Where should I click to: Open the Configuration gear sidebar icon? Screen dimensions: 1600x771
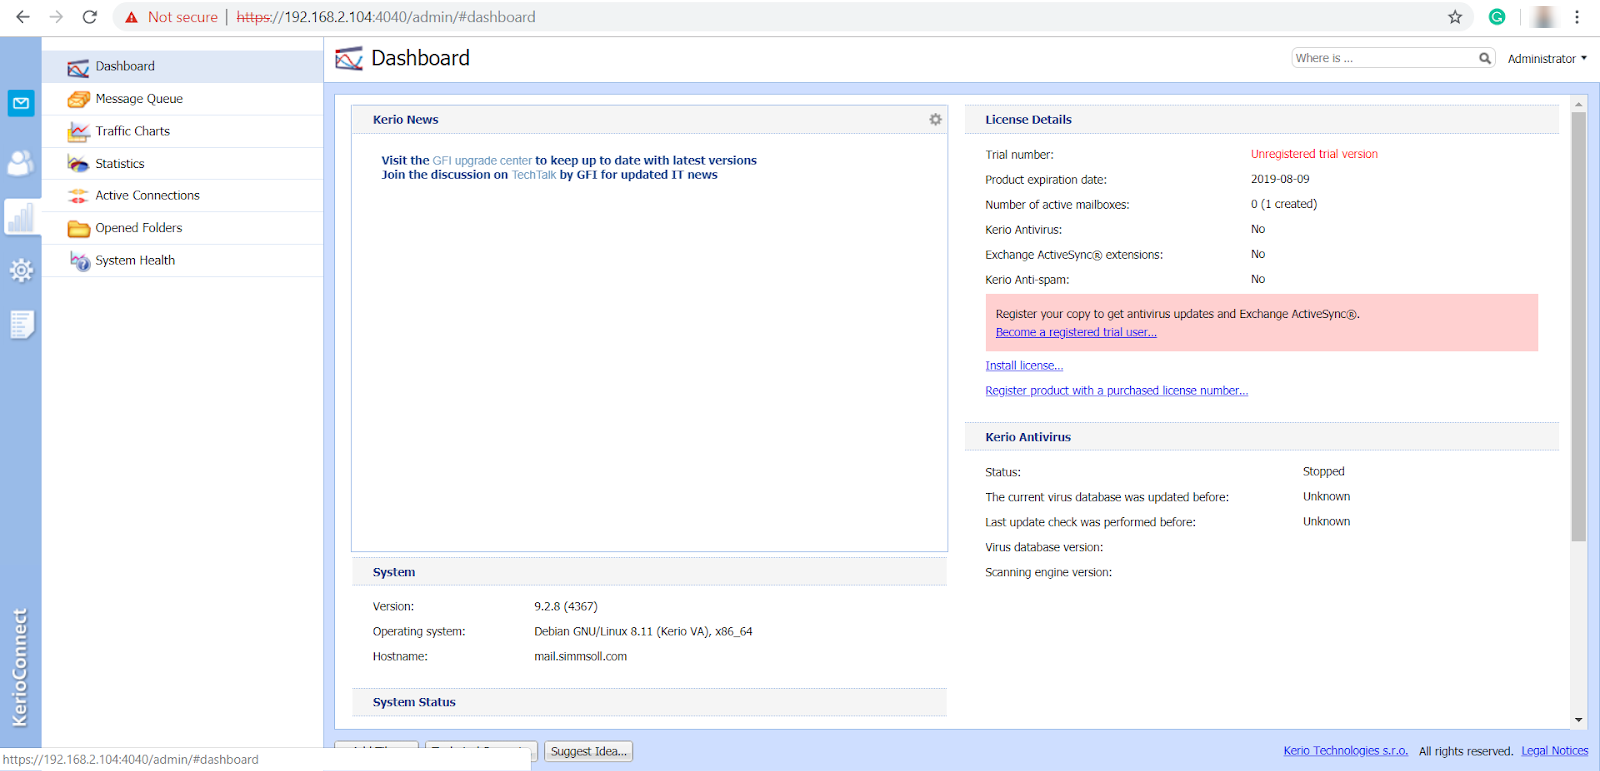click(21, 270)
